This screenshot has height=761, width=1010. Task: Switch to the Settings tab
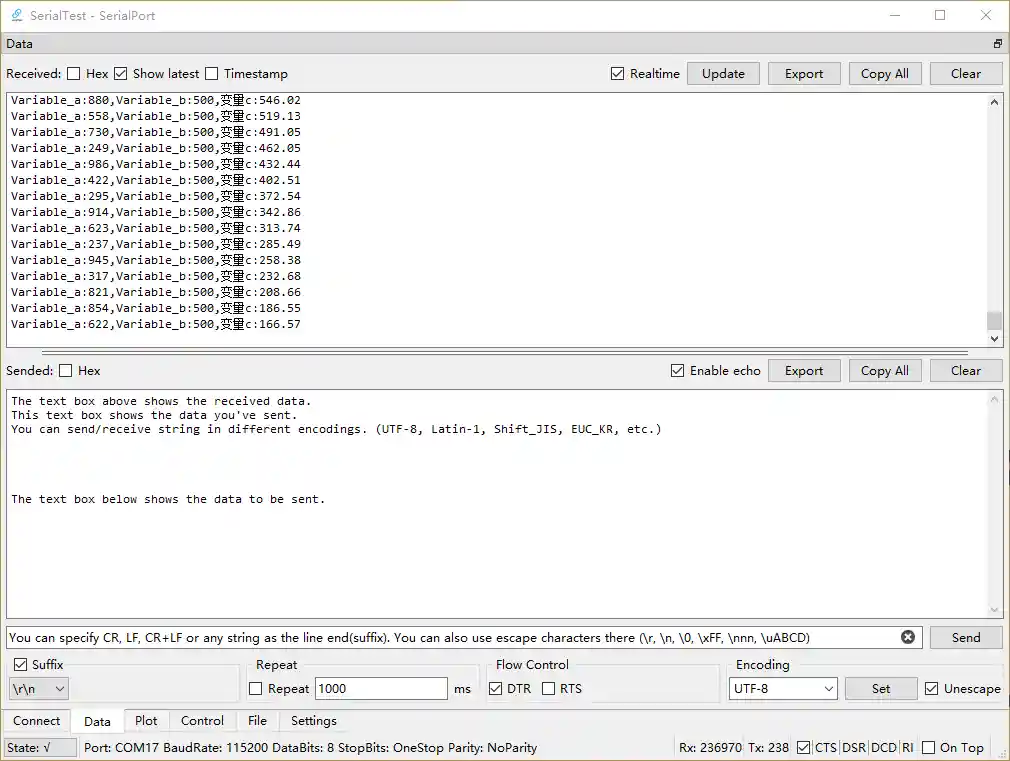(x=314, y=720)
